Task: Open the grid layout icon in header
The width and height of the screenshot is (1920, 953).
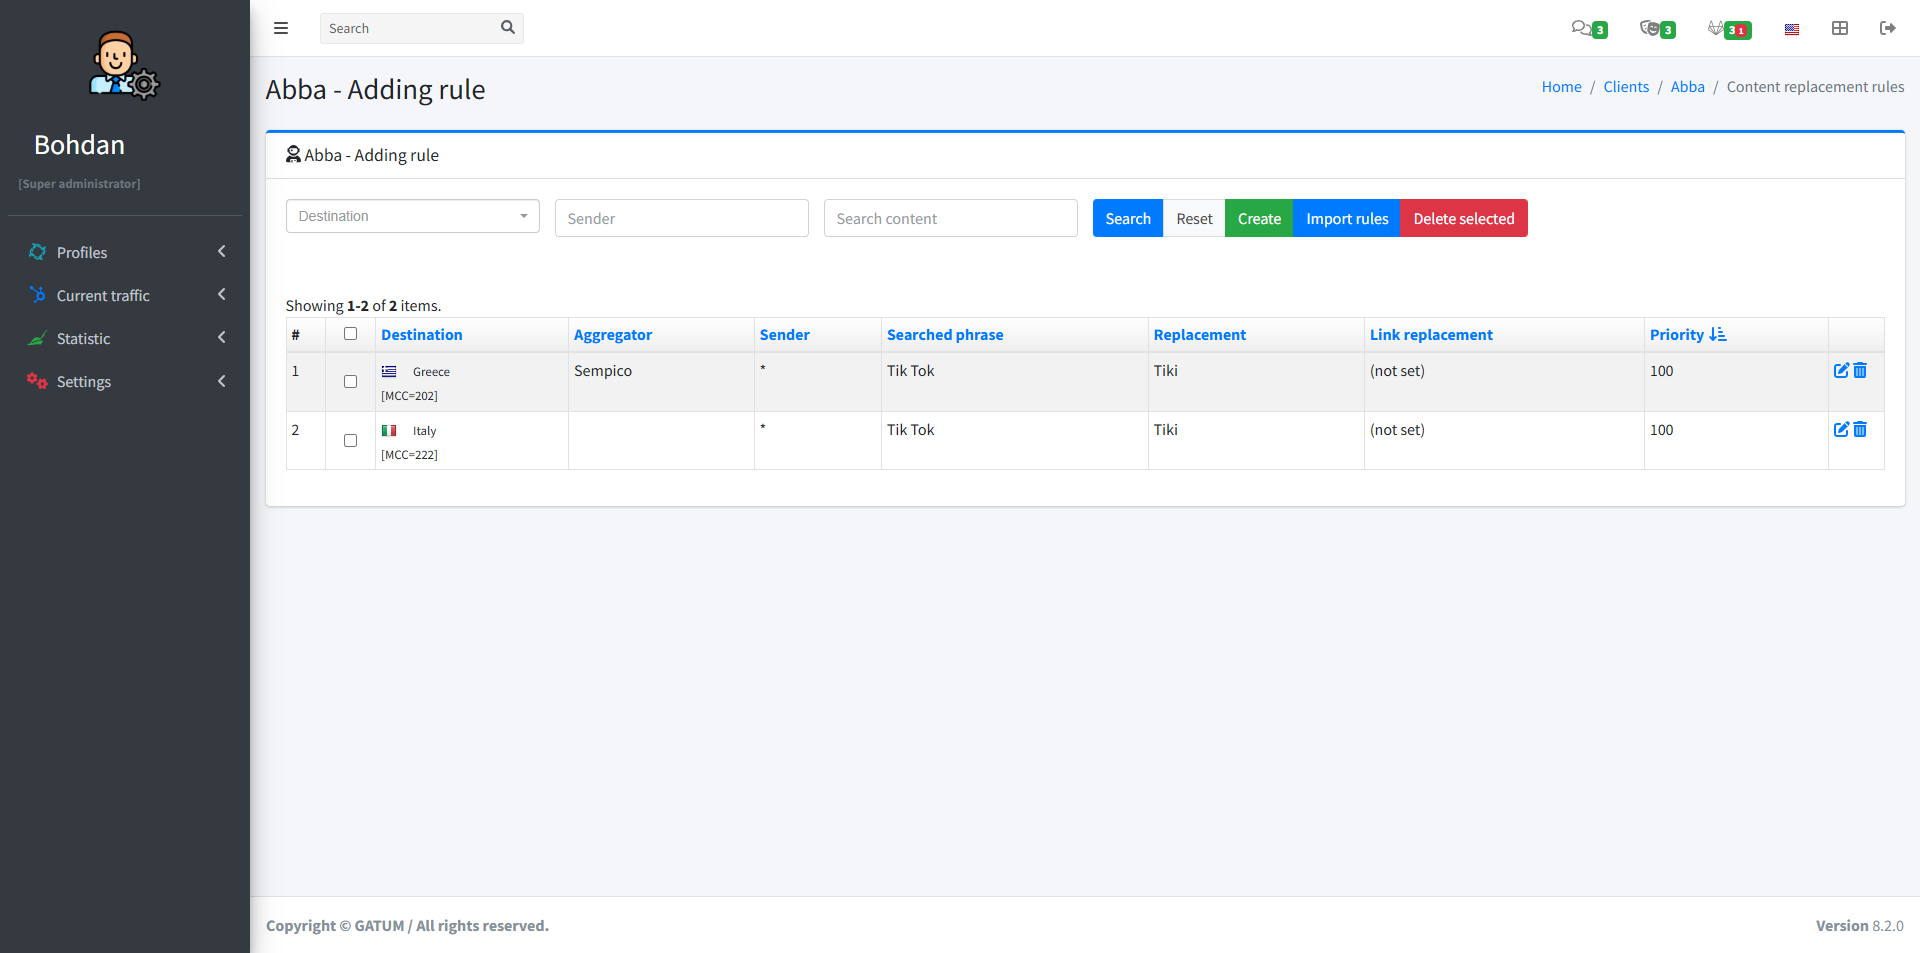Action: click(1839, 28)
